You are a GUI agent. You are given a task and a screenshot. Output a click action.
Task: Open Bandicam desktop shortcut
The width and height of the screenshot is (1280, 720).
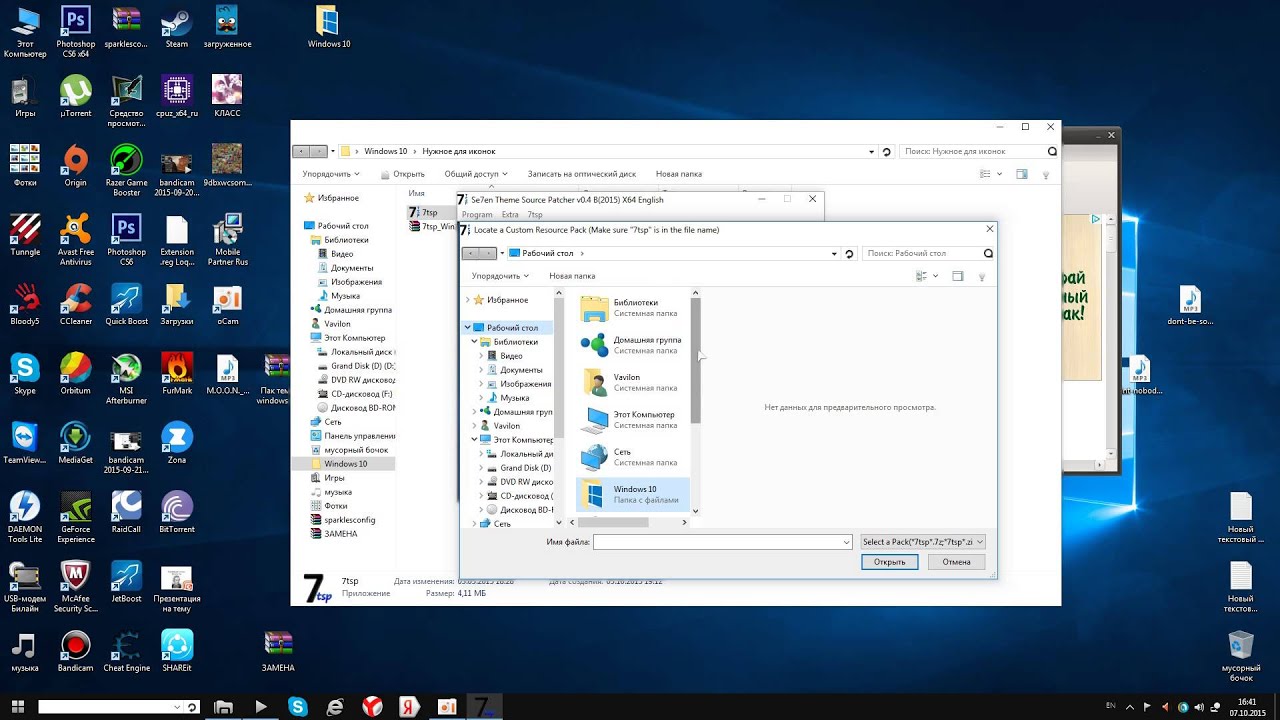76,650
